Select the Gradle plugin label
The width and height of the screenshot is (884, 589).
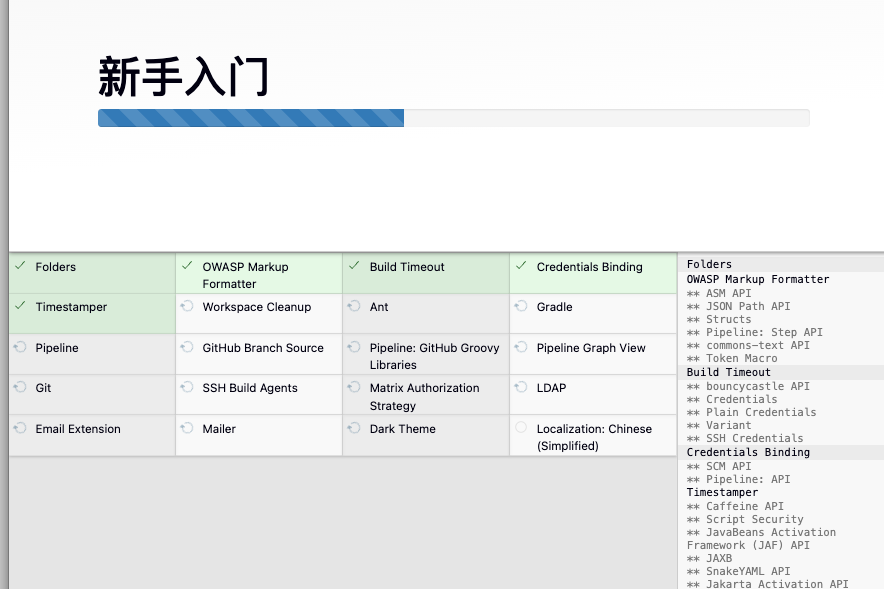coord(554,307)
